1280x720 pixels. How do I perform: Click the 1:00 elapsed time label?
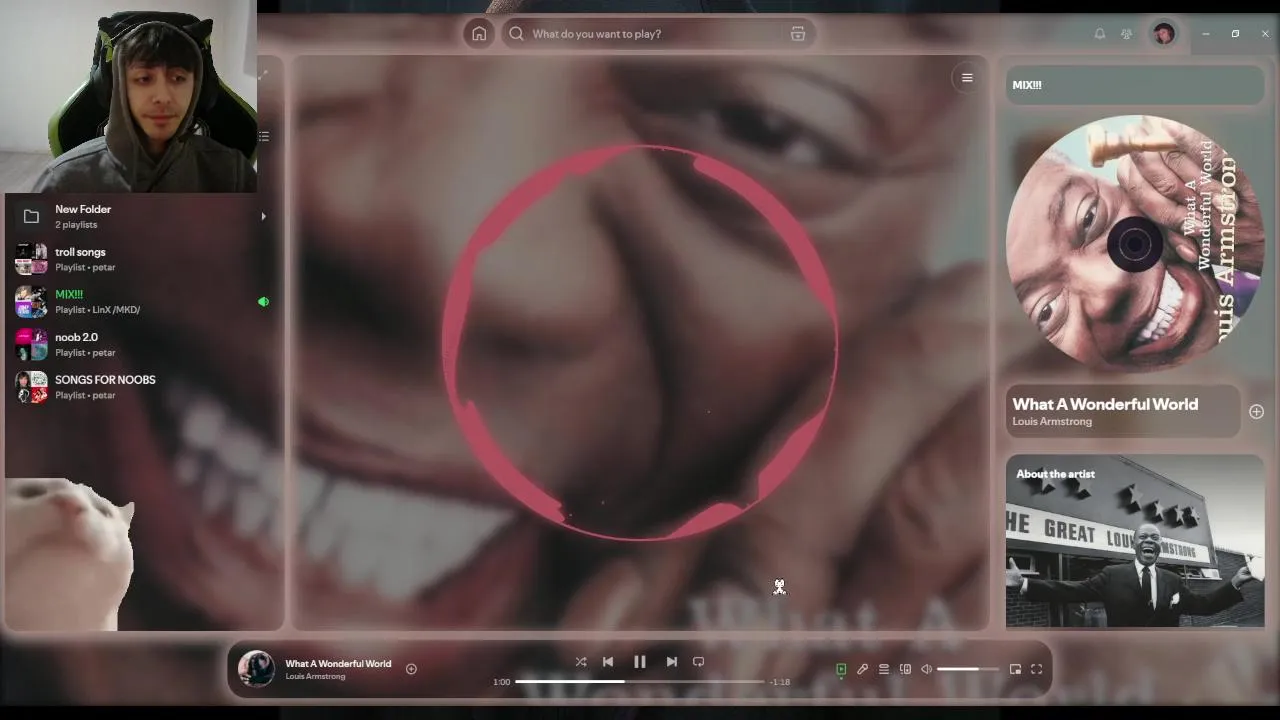[x=502, y=682]
